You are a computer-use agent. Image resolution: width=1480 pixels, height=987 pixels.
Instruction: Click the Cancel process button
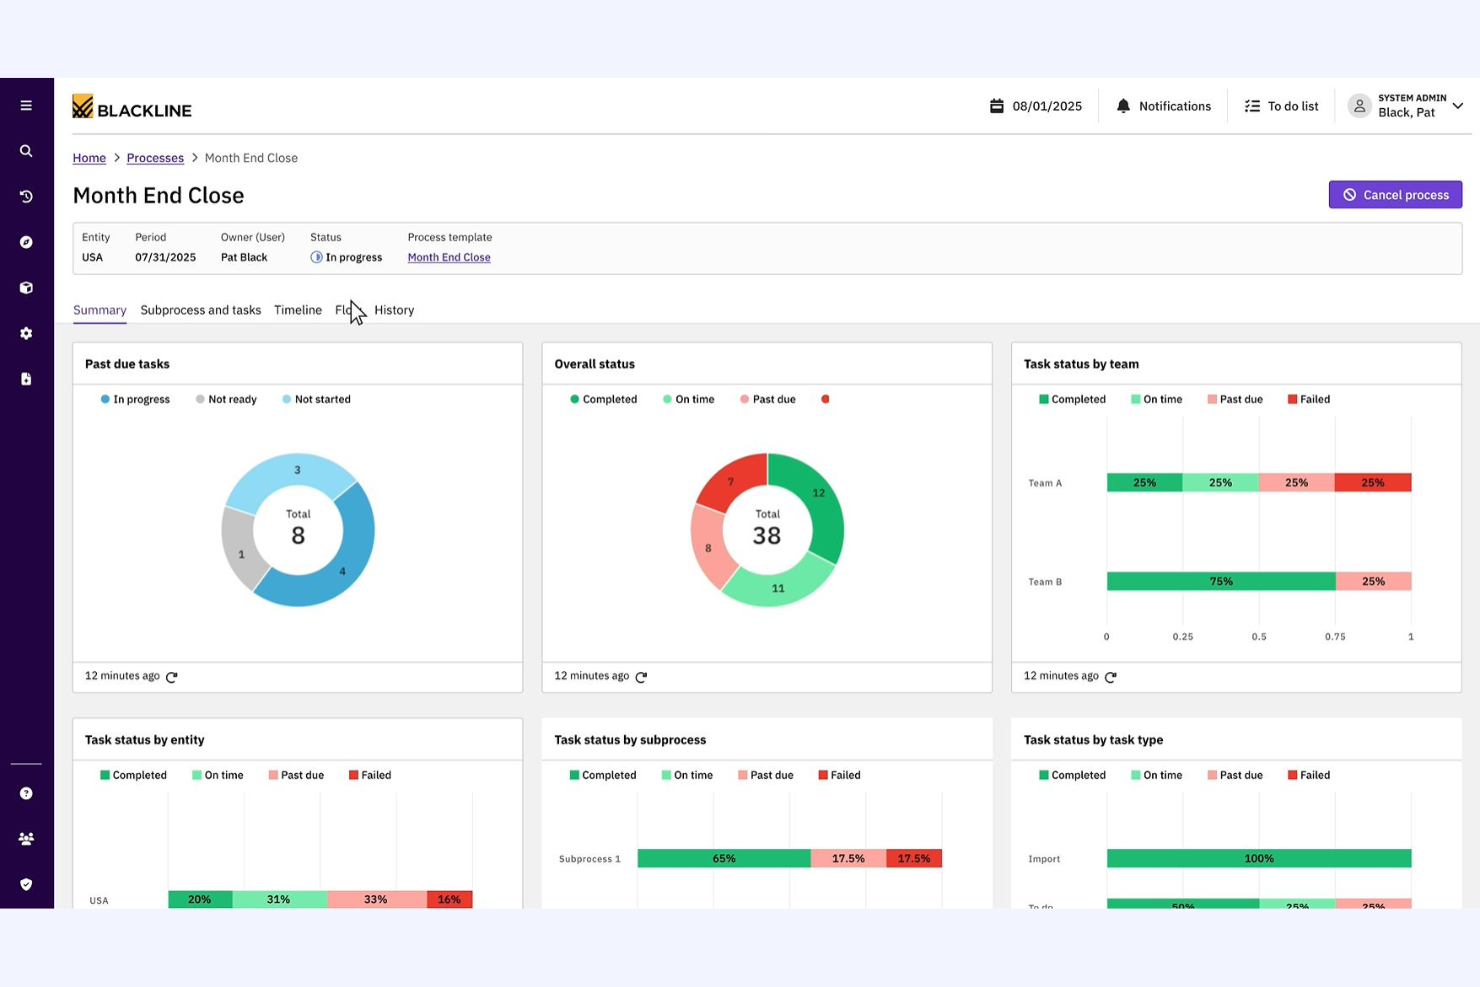[1395, 194]
